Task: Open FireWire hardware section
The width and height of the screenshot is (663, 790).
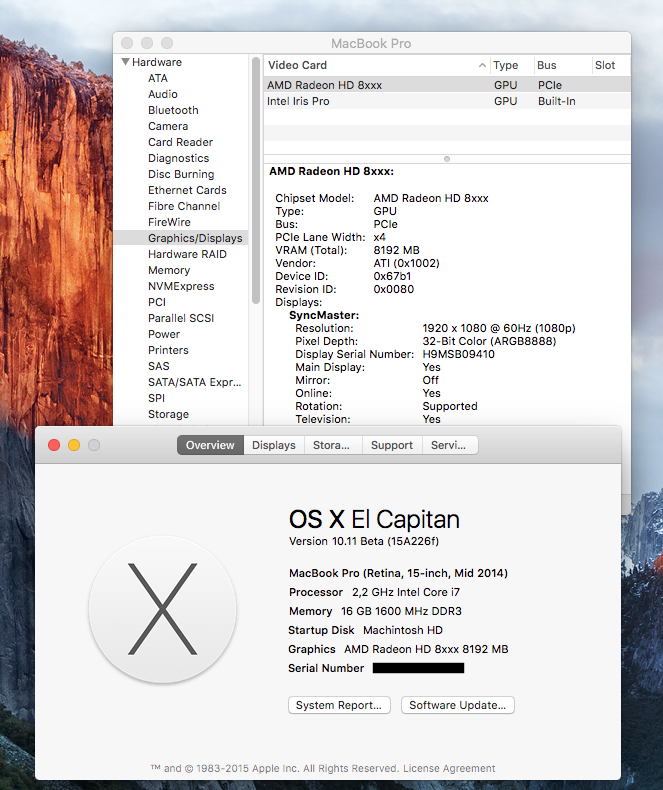Action: (x=169, y=222)
